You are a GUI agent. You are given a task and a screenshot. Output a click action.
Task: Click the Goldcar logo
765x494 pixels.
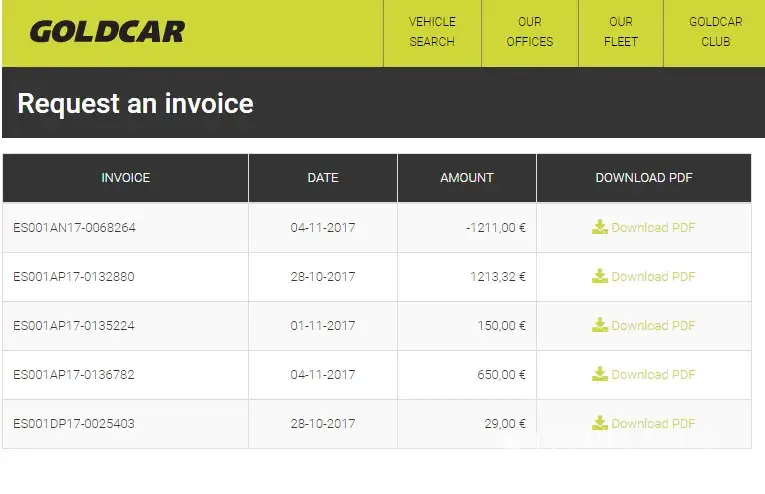pyautogui.click(x=107, y=32)
